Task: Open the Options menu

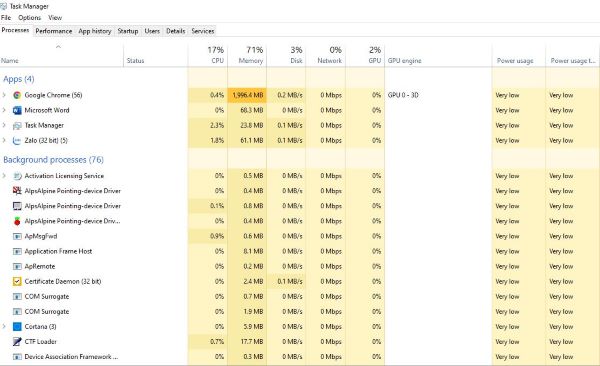Action: pyautogui.click(x=29, y=18)
